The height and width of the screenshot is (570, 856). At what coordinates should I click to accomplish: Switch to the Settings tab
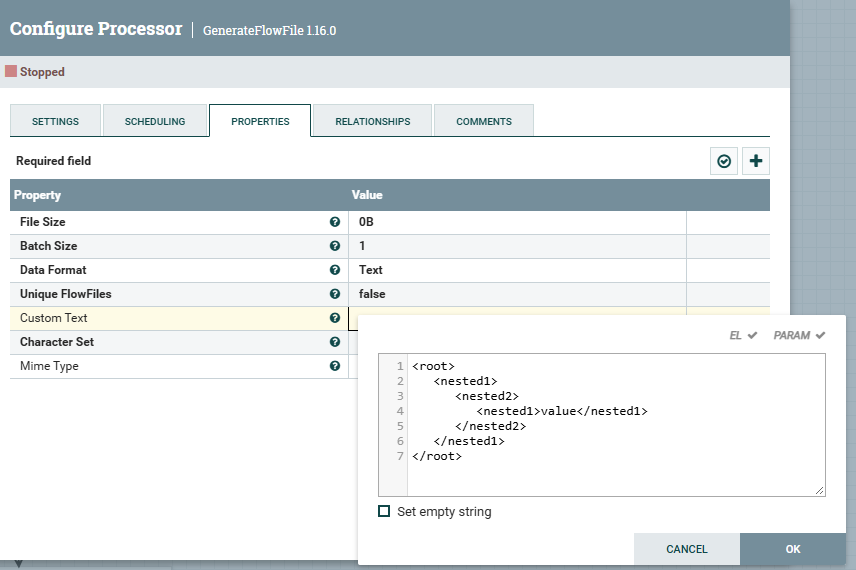[x=56, y=121]
